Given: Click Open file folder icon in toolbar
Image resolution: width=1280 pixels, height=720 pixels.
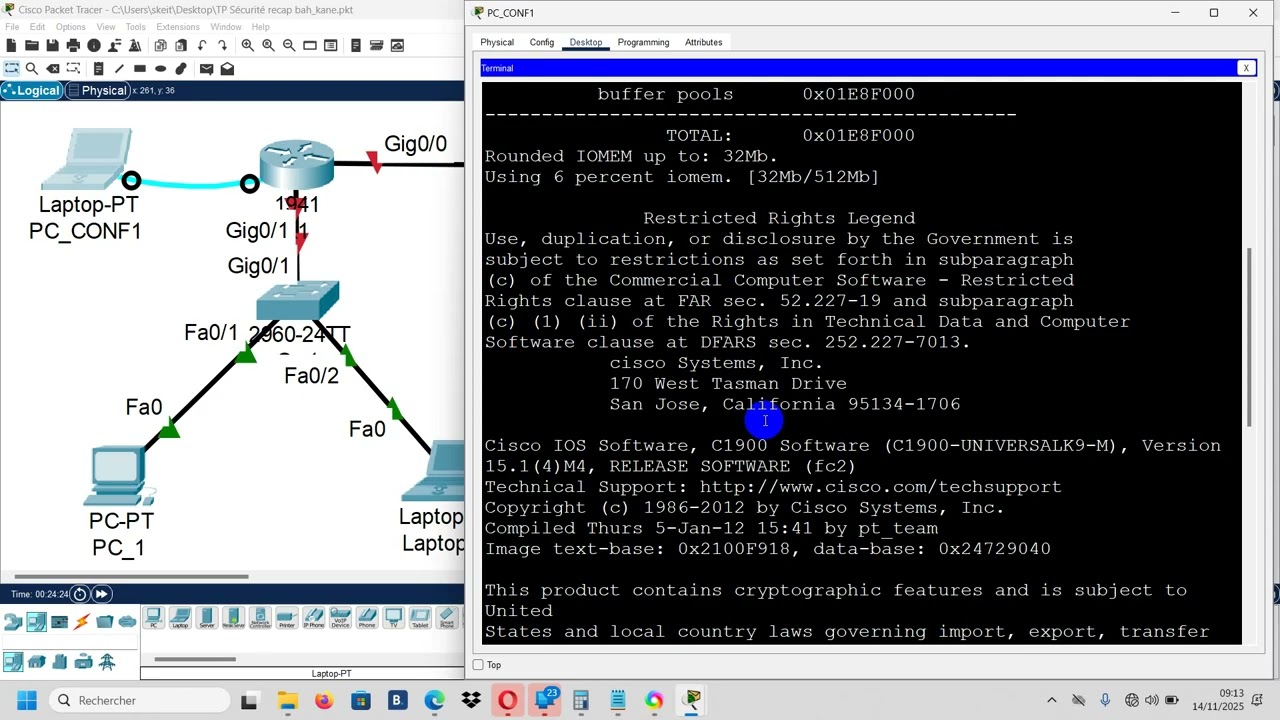Looking at the screenshot, I should coord(32,45).
